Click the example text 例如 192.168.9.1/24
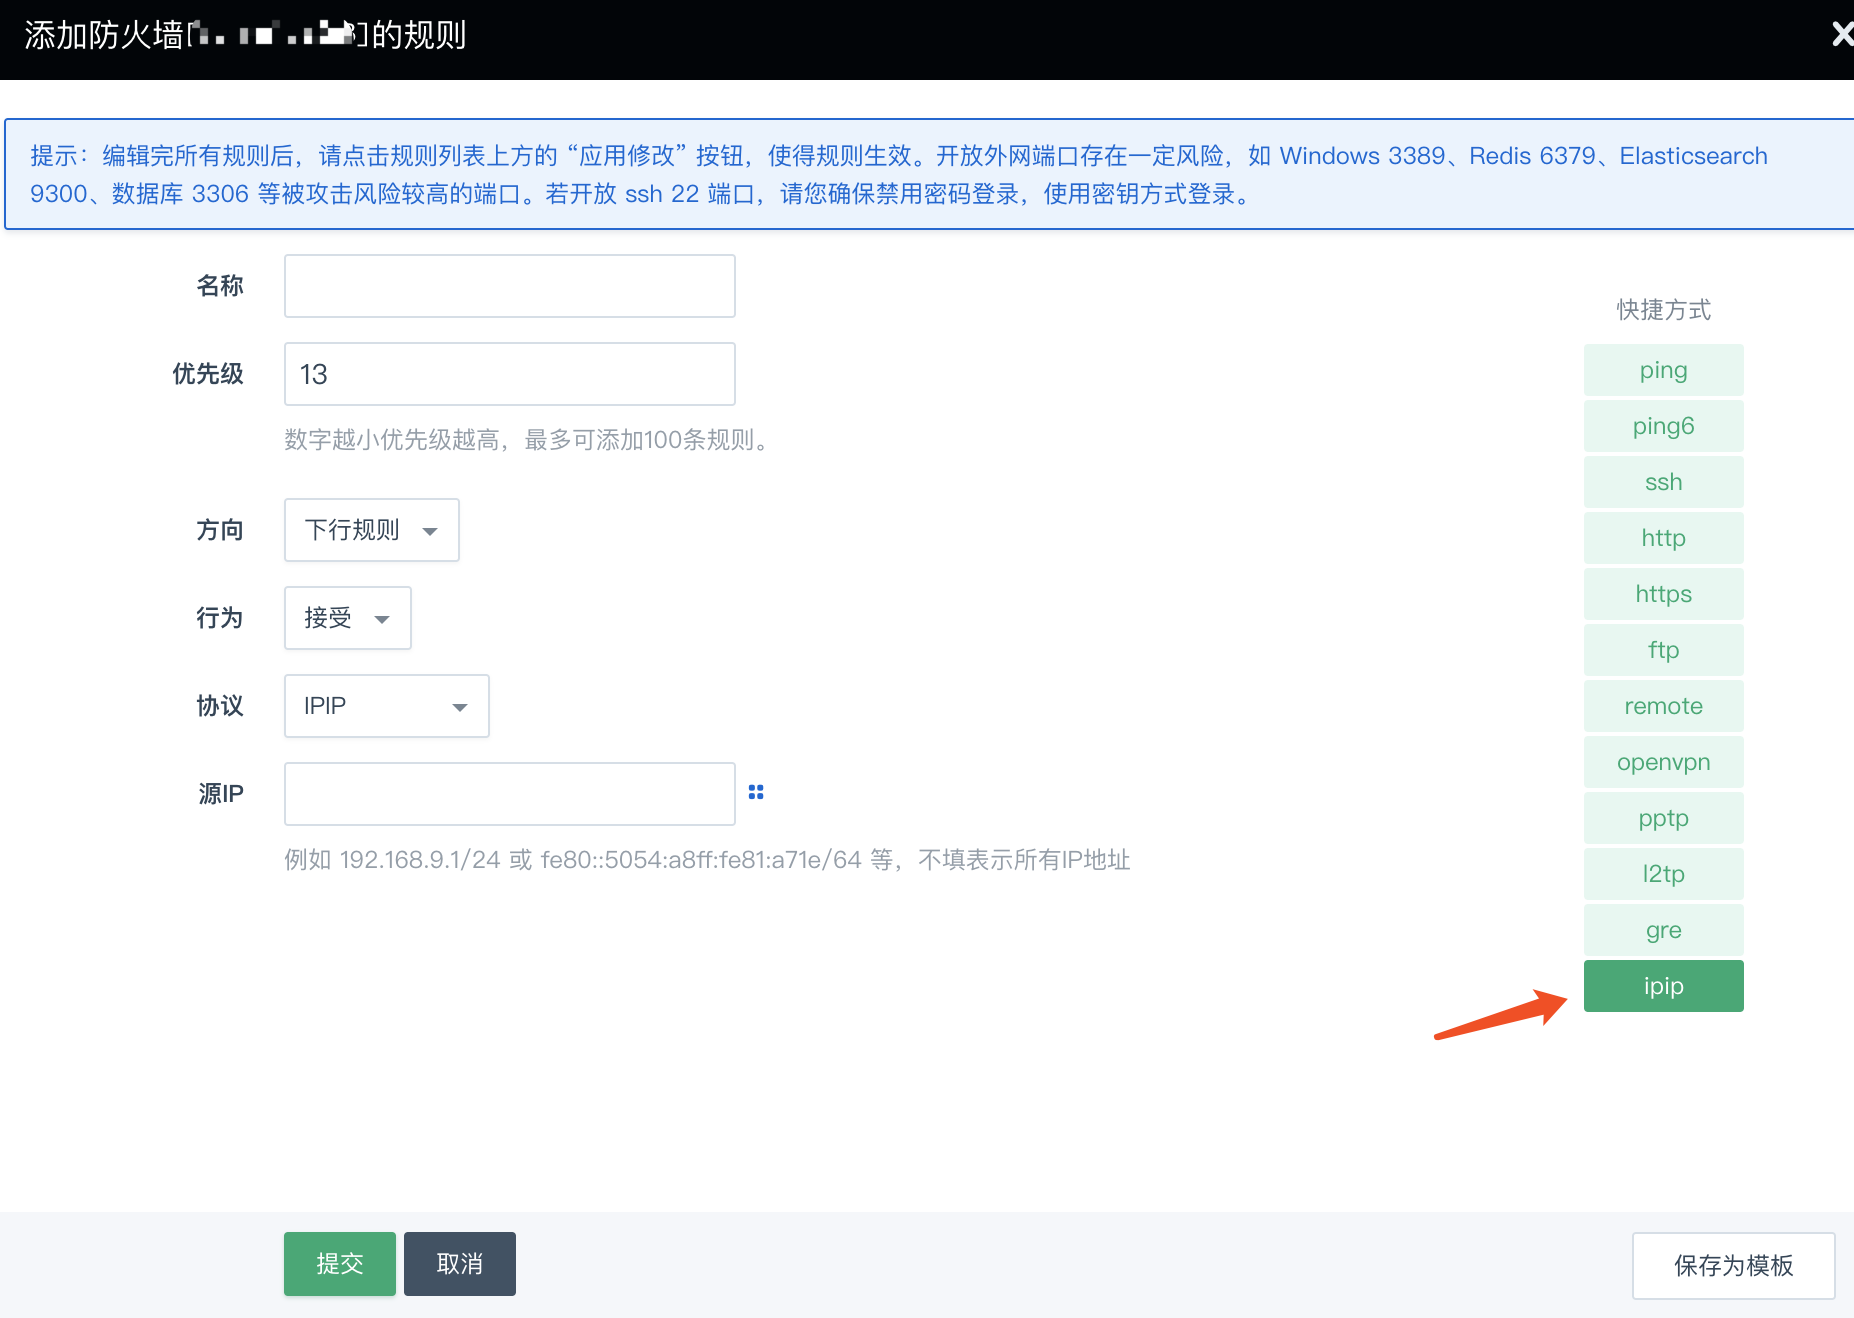Screen dimensions: 1854x1318 pyautogui.click(x=392, y=860)
